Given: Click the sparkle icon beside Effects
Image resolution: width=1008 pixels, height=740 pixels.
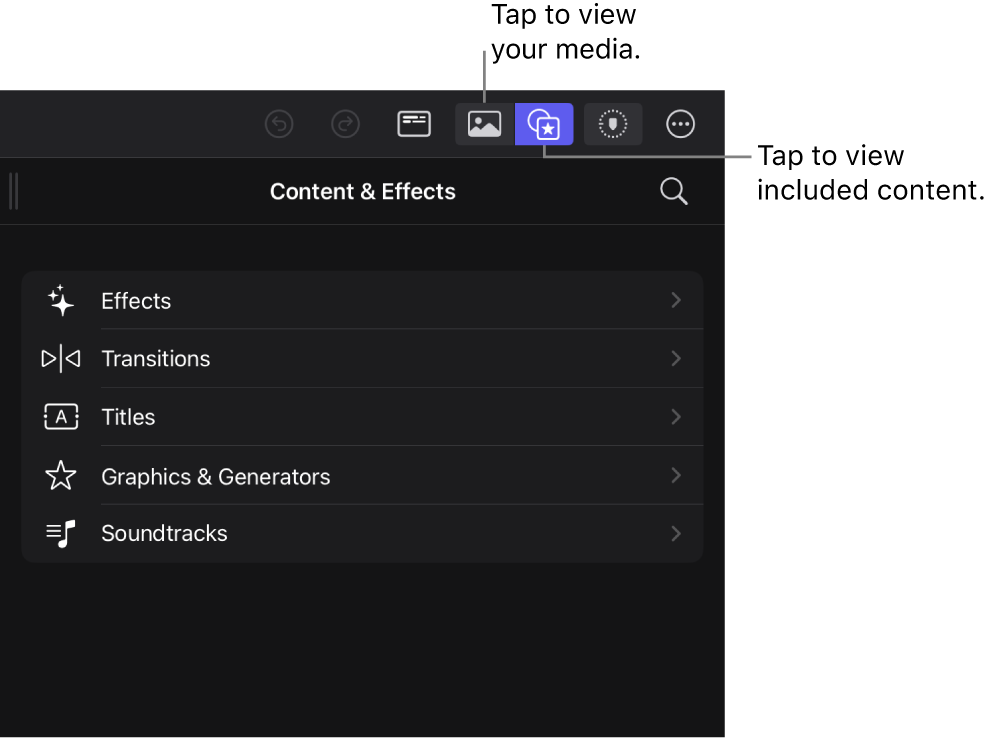Looking at the screenshot, I should [61, 301].
